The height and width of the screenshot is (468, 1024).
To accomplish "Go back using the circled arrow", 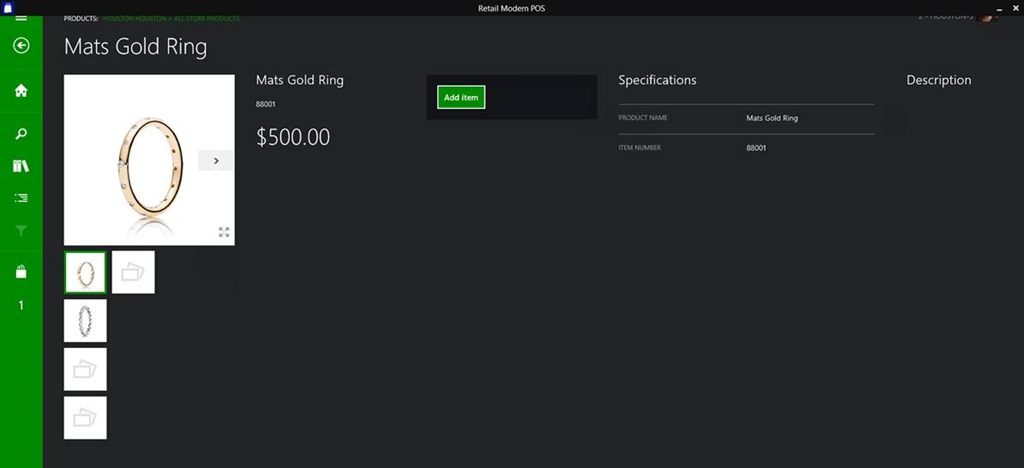I will coord(21,46).
